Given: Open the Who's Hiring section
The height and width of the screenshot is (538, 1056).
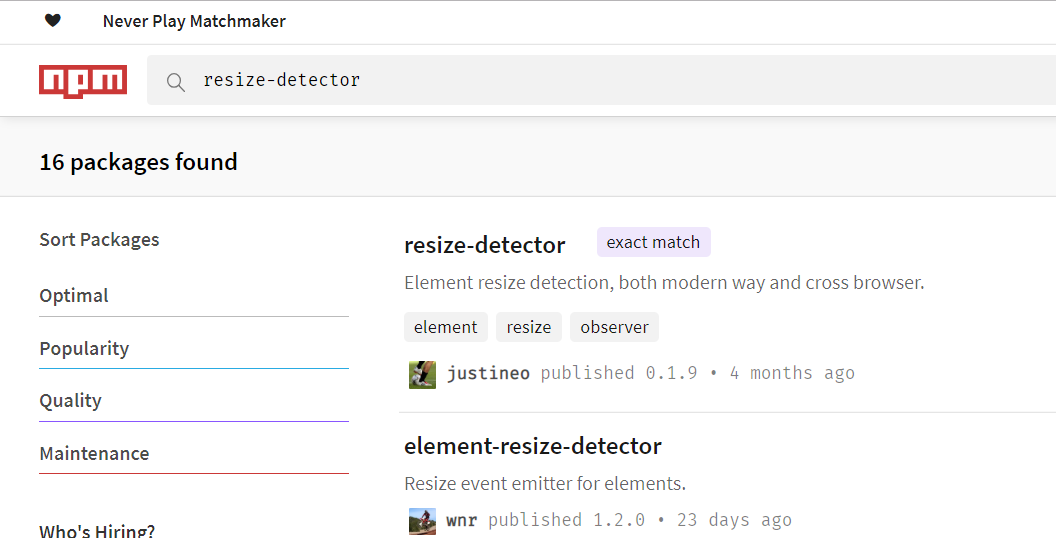Looking at the screenshot, I should pyautogui.click(x=97, y=530).
